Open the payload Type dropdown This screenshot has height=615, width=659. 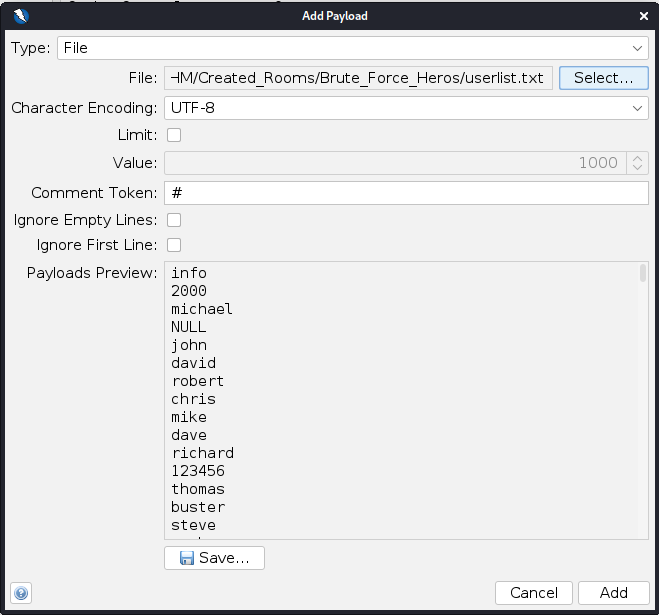tap(352, 47)
